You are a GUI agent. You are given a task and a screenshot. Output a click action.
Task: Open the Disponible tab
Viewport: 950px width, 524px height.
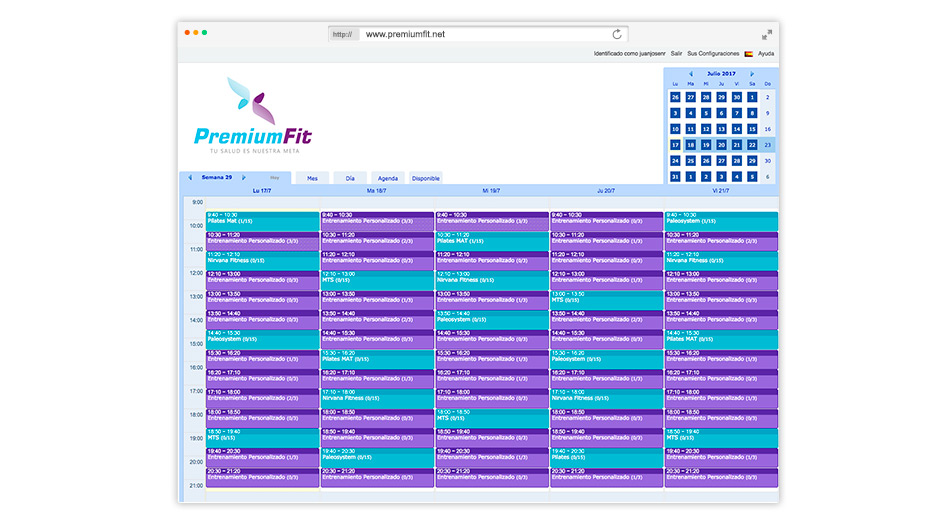pos(425,178)
